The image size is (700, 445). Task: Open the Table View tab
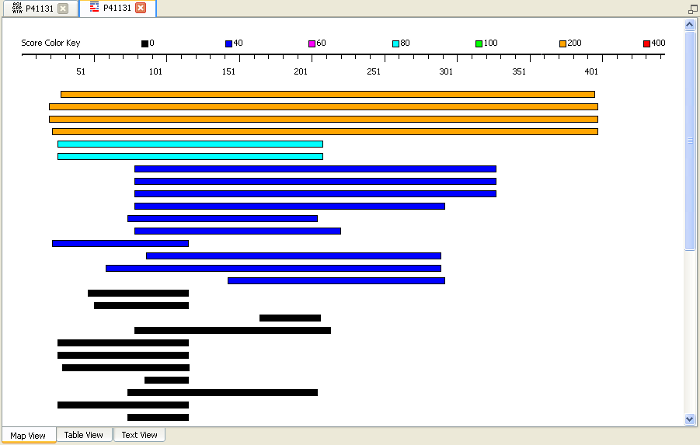pyautogui.click(x=83, y=435)
